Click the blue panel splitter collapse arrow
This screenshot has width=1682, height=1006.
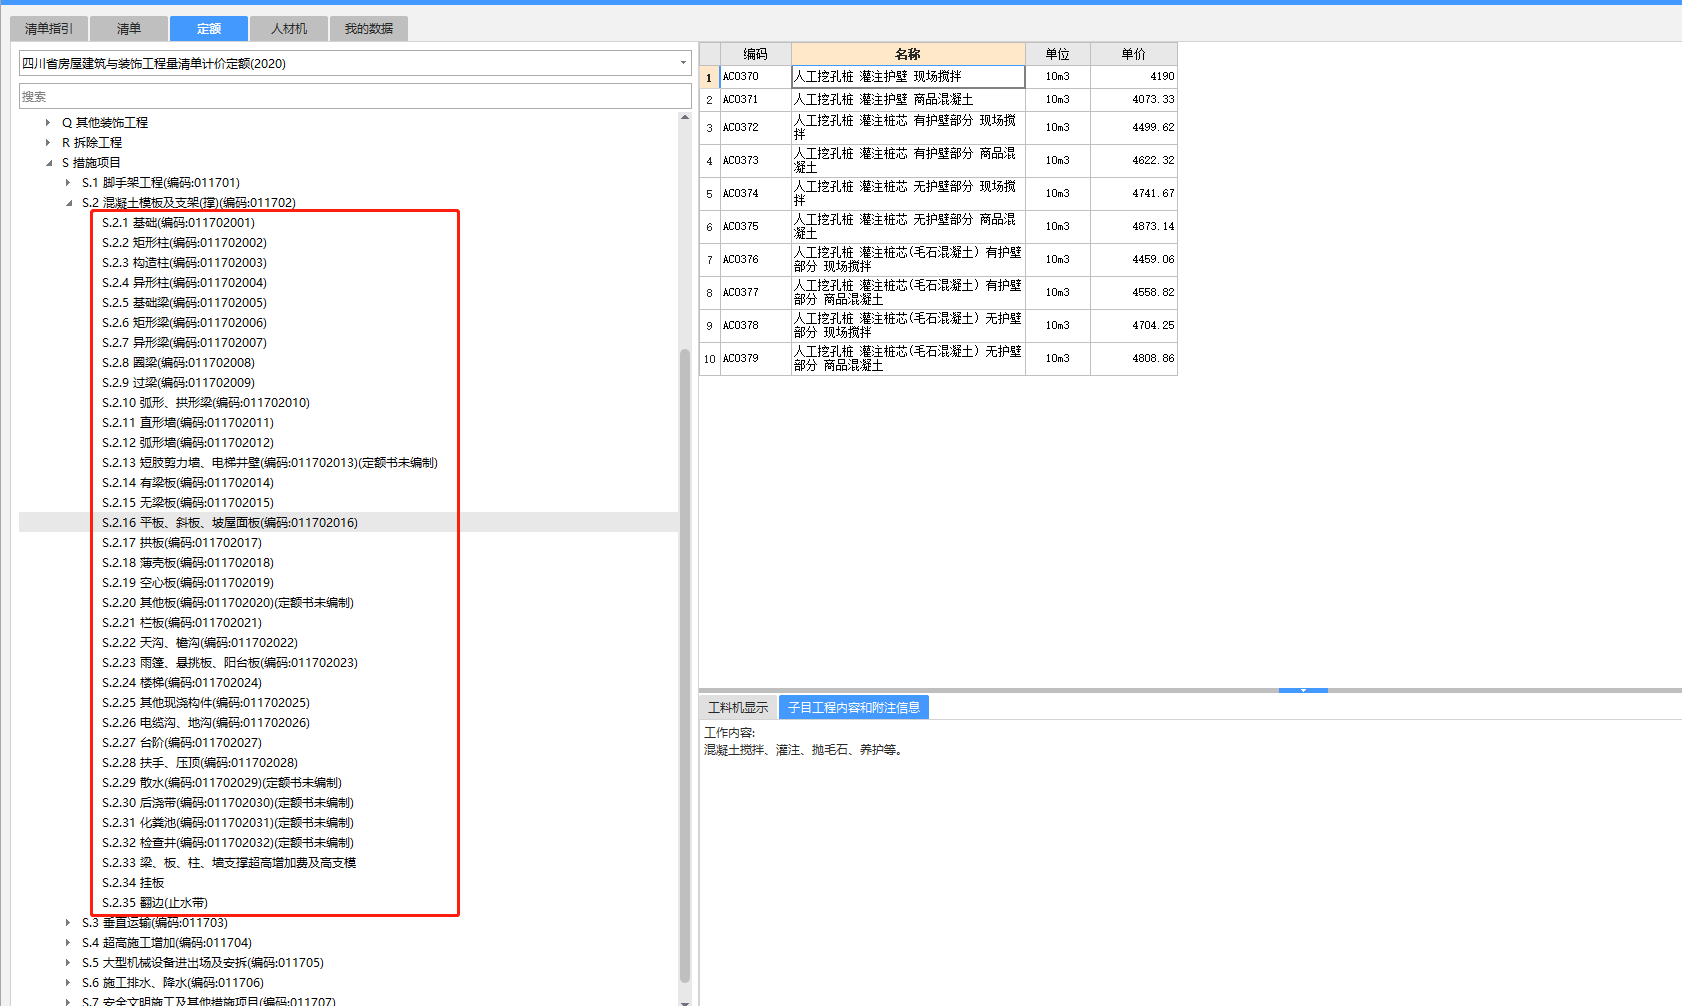coord(1303,690)
